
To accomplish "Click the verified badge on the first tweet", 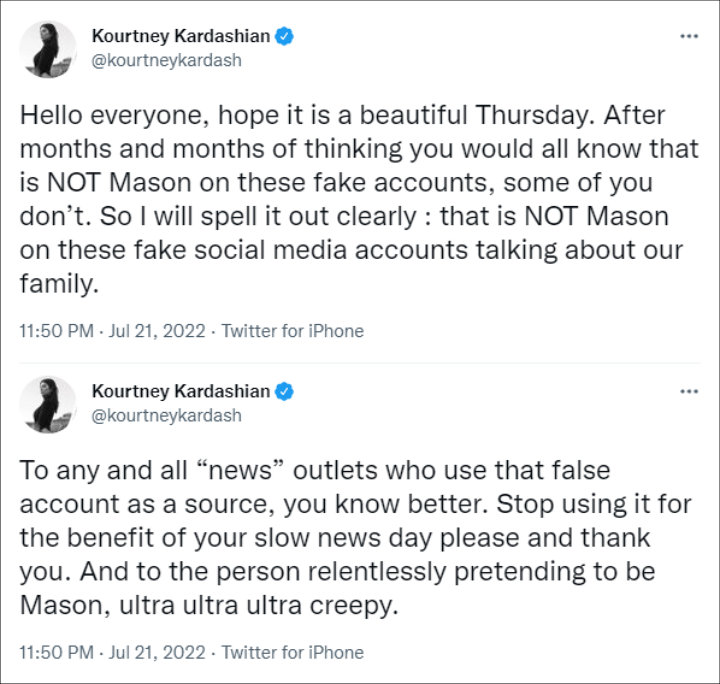I will (x=284, y=37).
